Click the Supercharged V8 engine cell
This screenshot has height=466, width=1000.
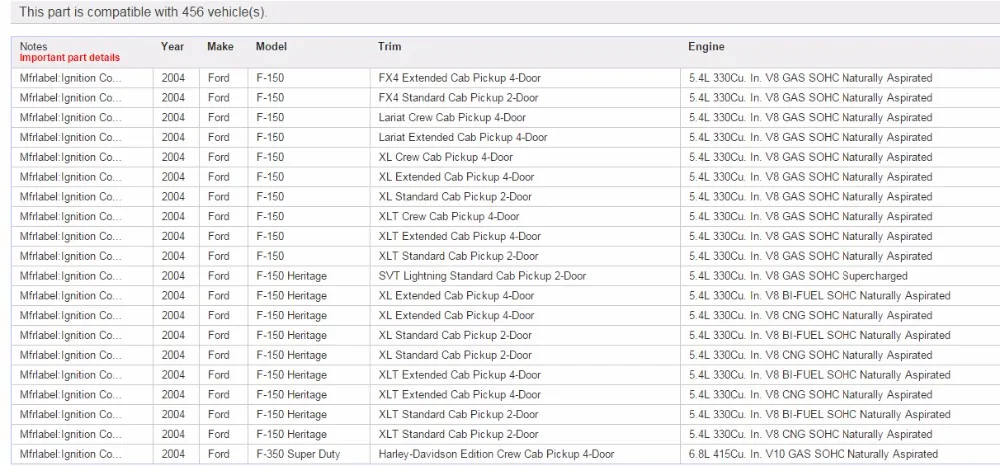pyautogui.click(x=798, y=276)
